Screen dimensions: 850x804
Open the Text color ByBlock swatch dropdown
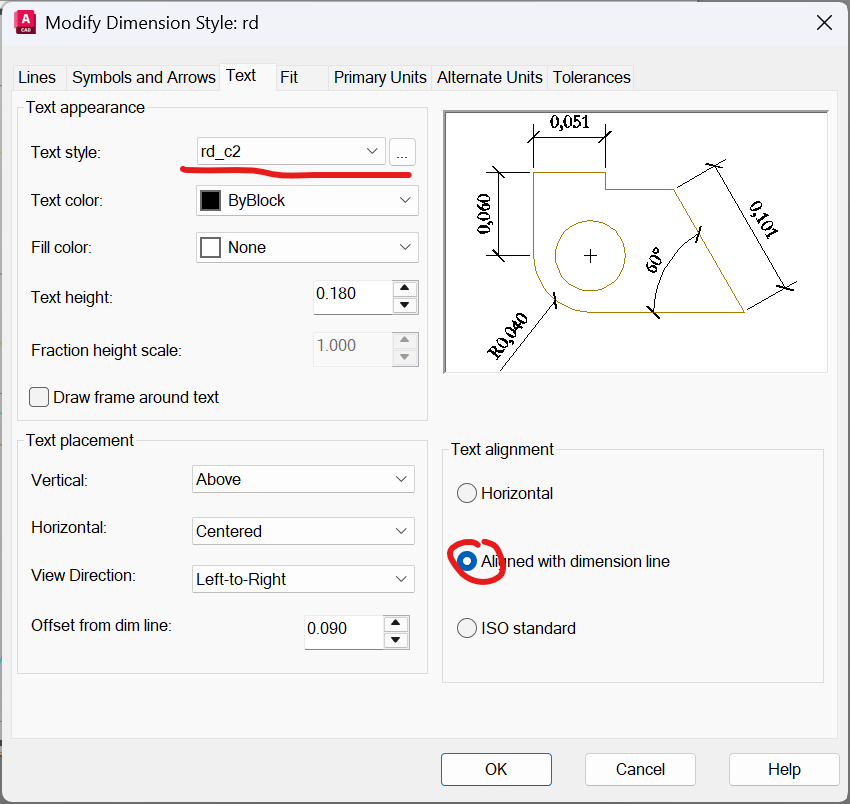coord(307,200)
